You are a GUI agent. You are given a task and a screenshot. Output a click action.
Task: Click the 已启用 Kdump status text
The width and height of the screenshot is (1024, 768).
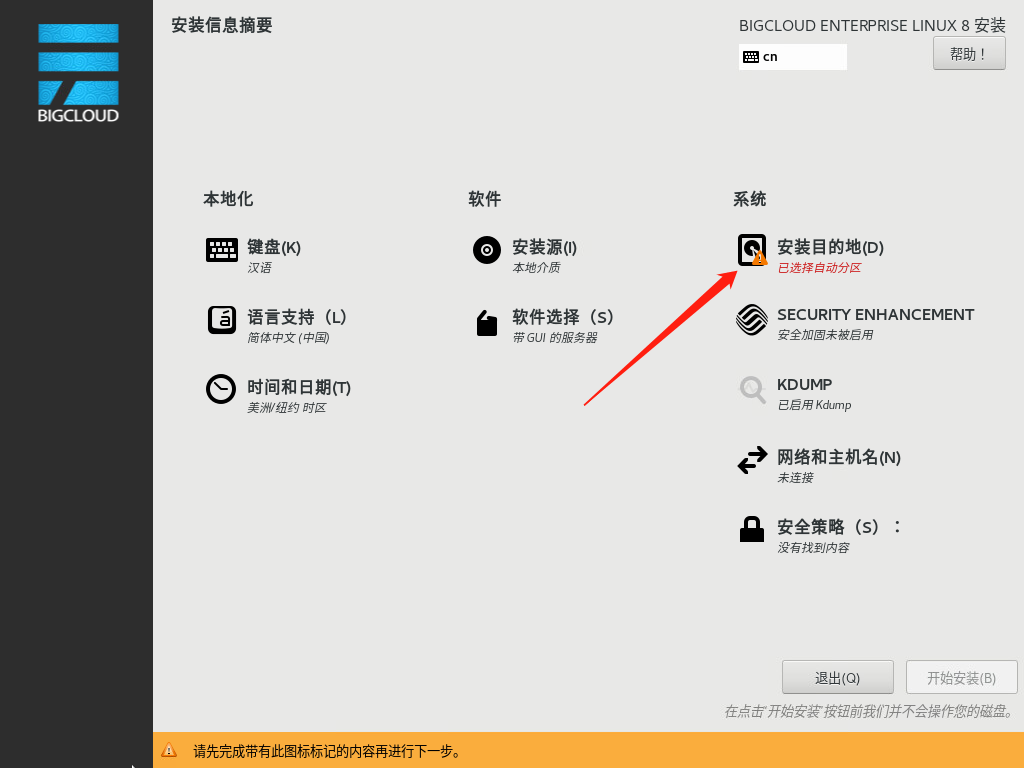click(x=816, y=405)
